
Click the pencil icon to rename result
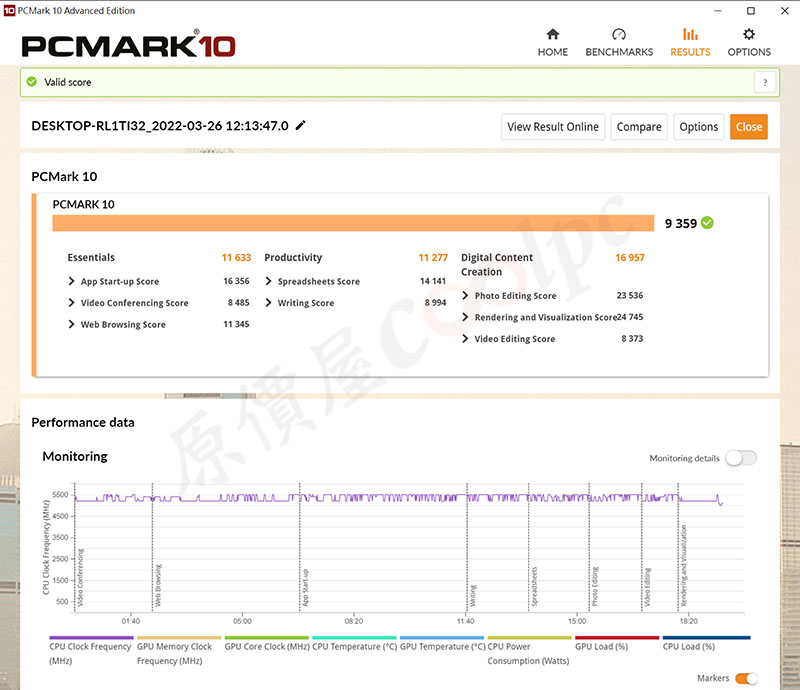pyautogui.click(x=301, y=125)
